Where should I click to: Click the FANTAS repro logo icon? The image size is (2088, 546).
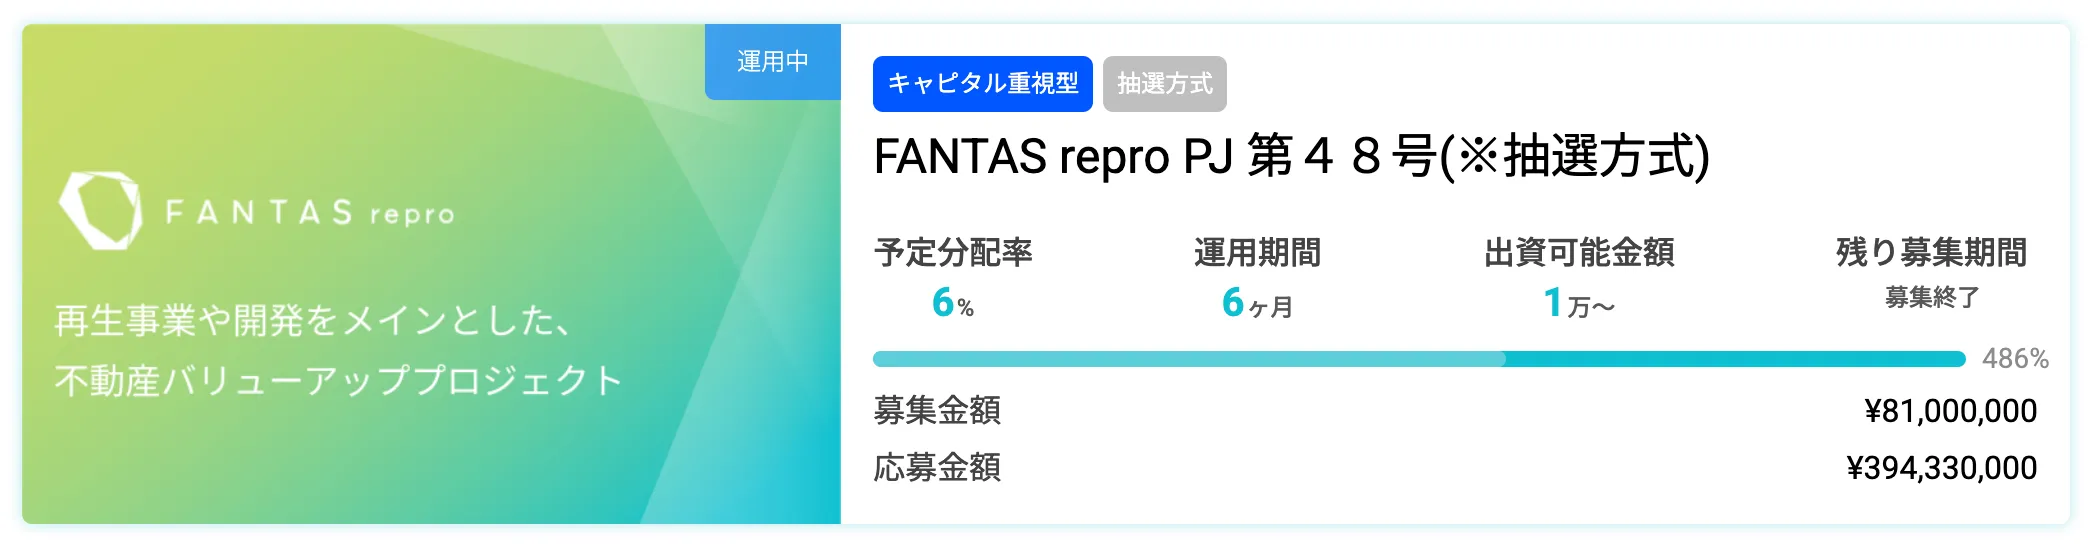[101, 211]
